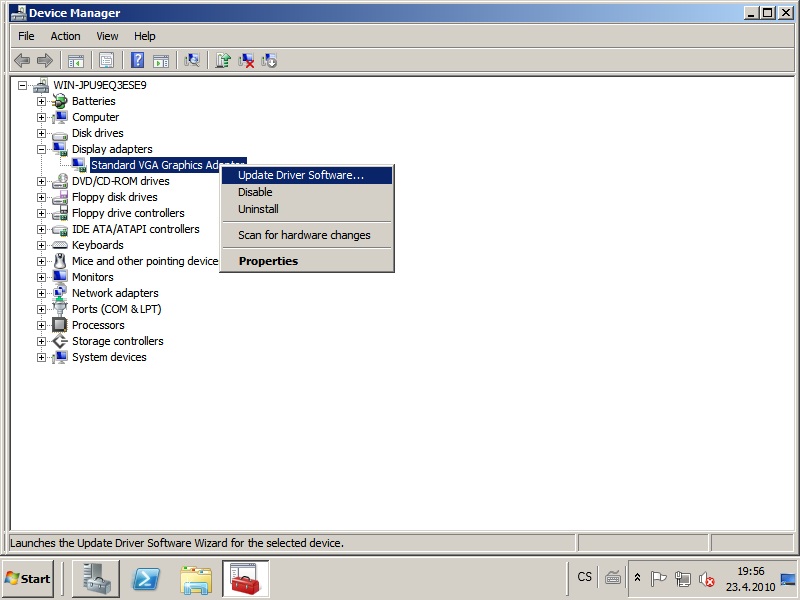This screenshot has height=600, width=800.
Task: Collapse the Display adapters node
Action: click(x=42, y=149)
